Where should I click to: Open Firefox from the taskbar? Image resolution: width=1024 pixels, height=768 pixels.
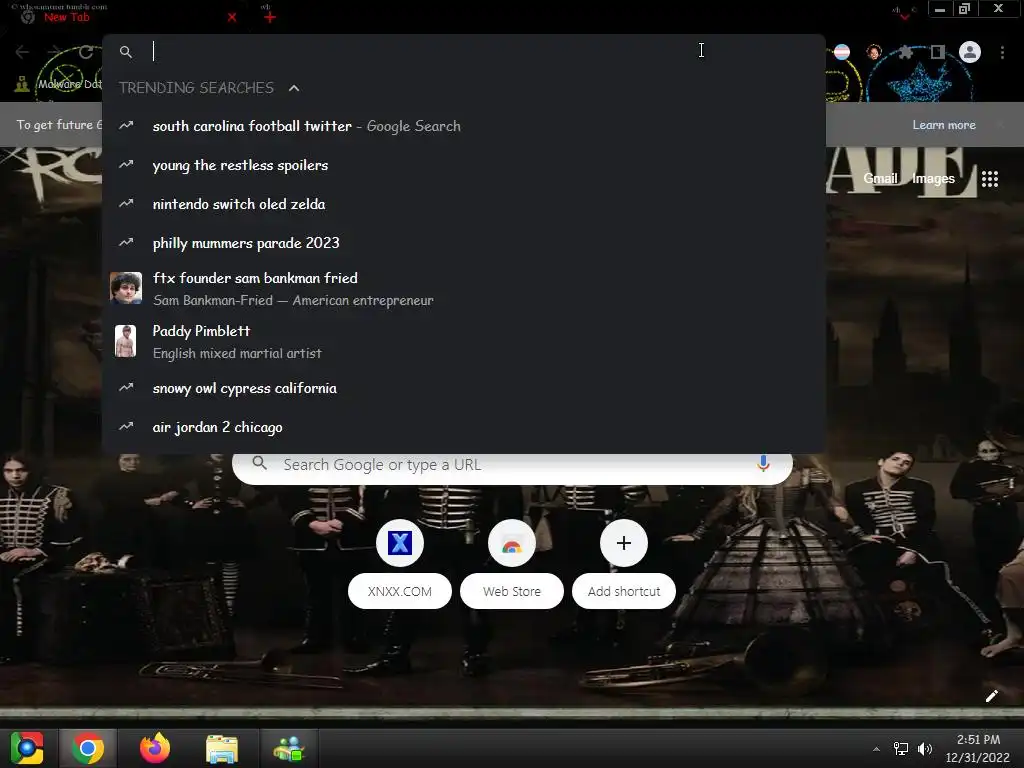click(x=155, y=748)
